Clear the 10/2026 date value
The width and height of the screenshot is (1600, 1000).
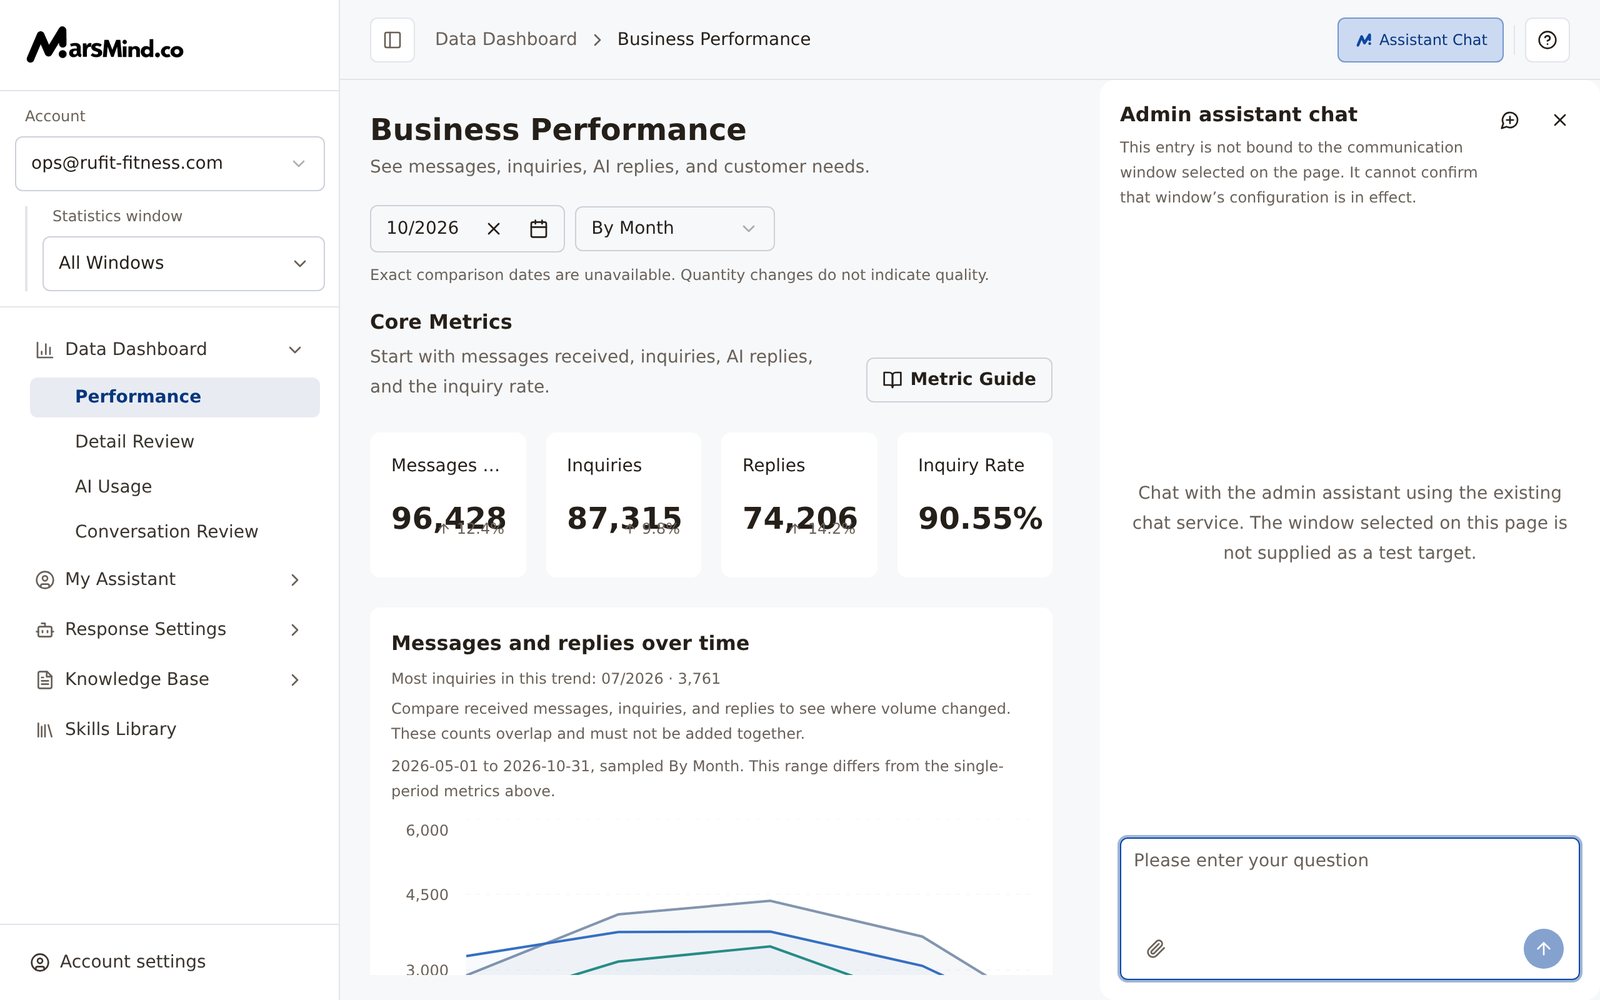coord(493,229)
